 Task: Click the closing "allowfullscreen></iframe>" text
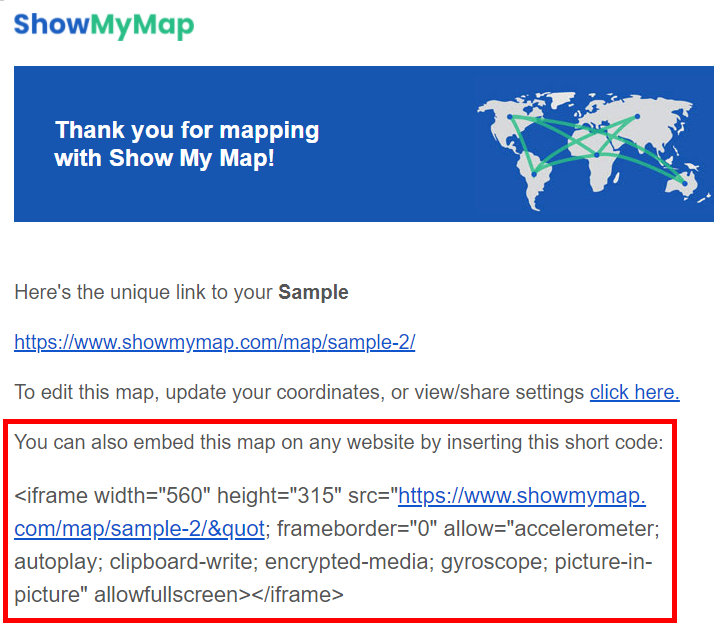[218, 595]
